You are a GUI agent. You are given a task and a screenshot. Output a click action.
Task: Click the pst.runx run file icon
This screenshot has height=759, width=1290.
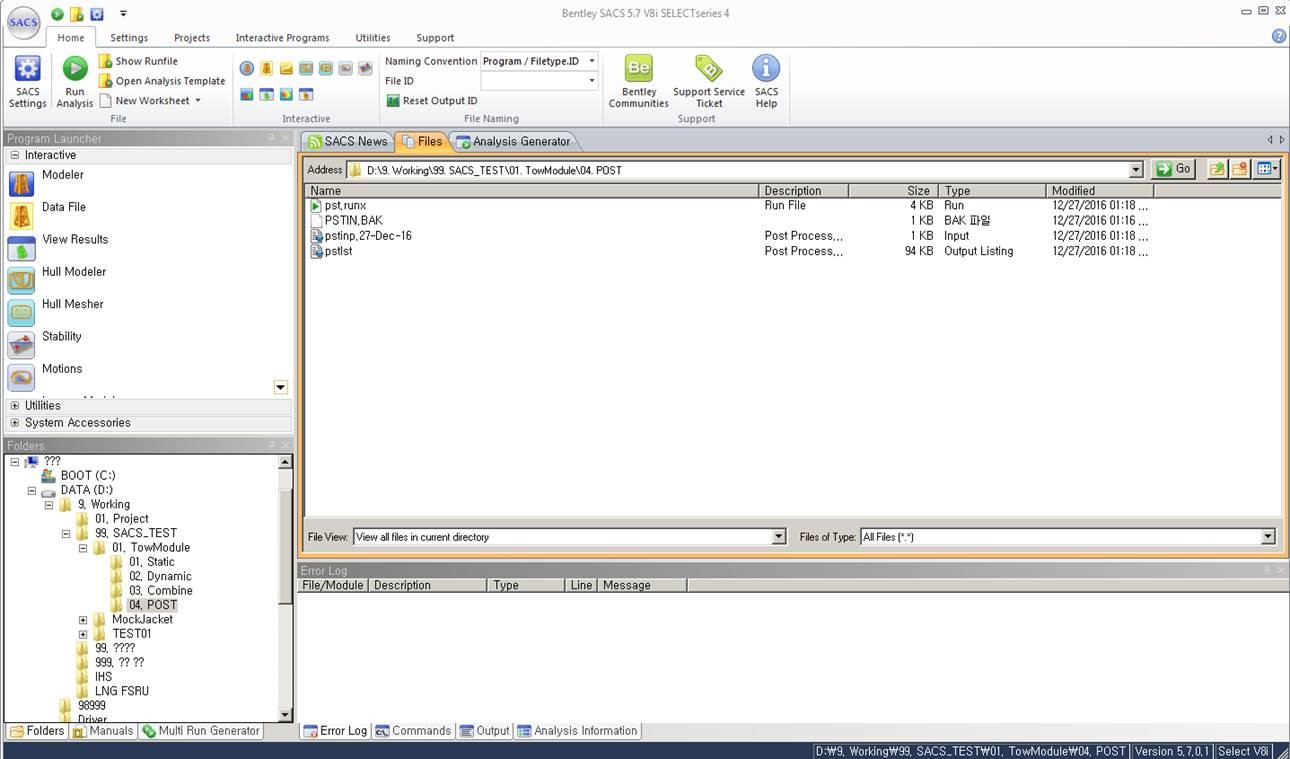(x=316, y=206)
